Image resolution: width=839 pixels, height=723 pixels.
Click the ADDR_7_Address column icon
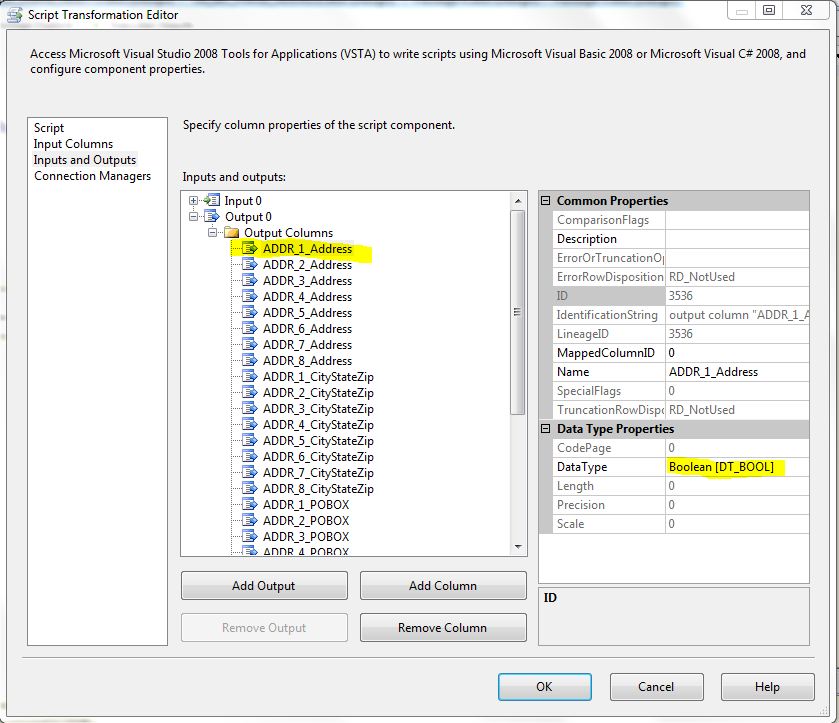249,345
